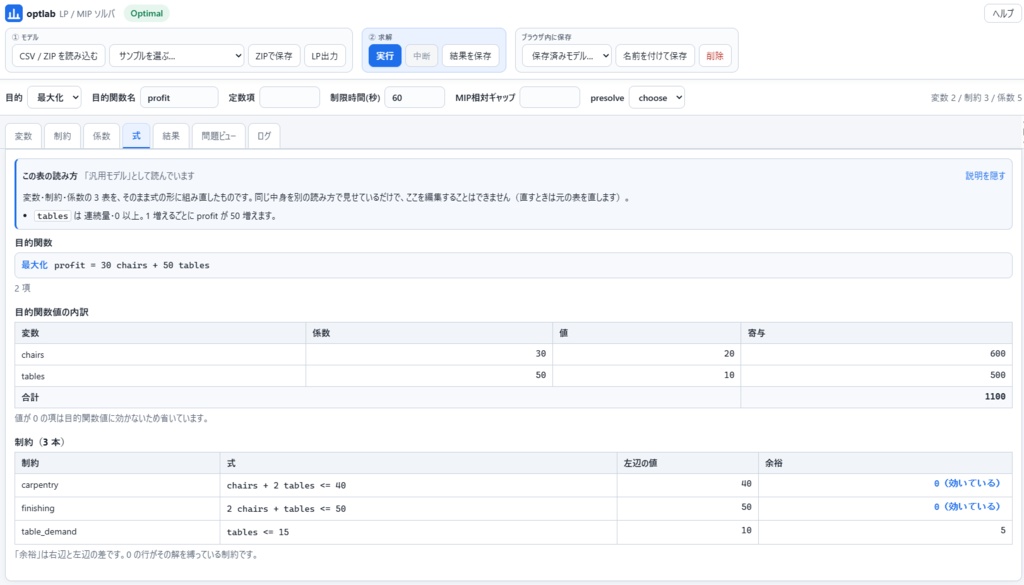Click the tables code tag in explanation
Image resolution: width=1024 pixels, height=585 pixels.
point(52,215)
